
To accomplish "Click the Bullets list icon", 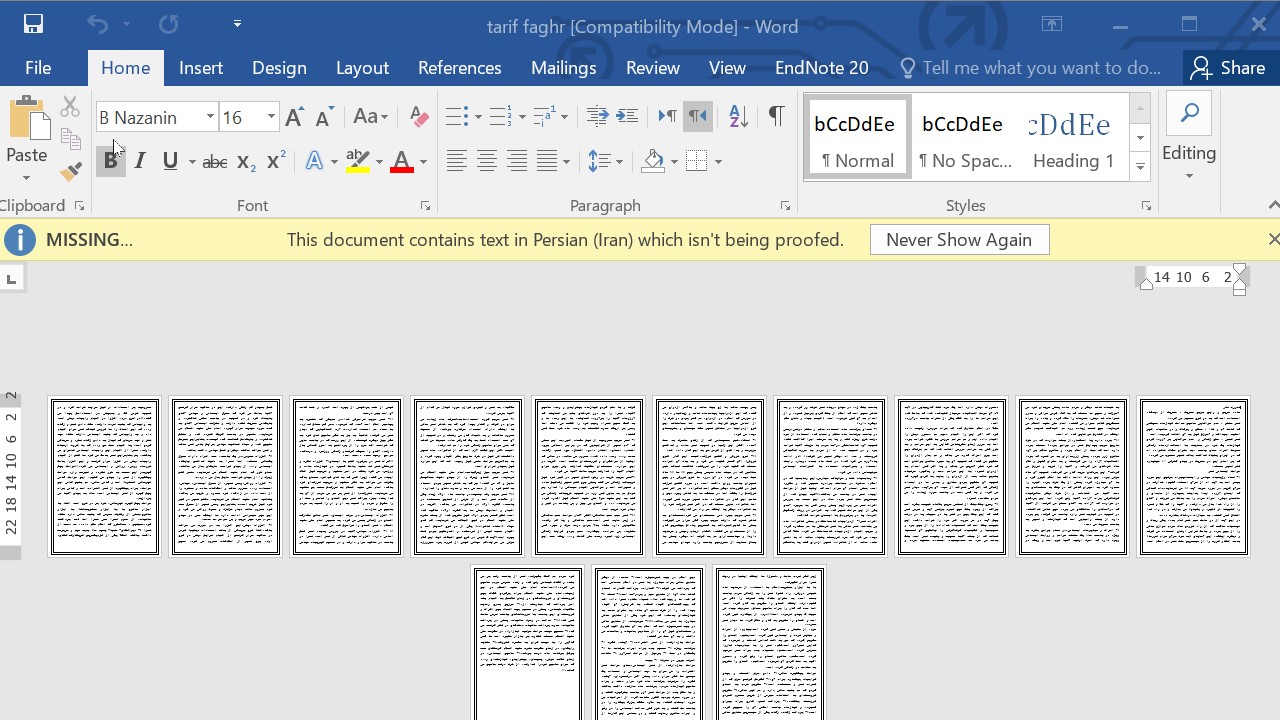I will [456, 117].
